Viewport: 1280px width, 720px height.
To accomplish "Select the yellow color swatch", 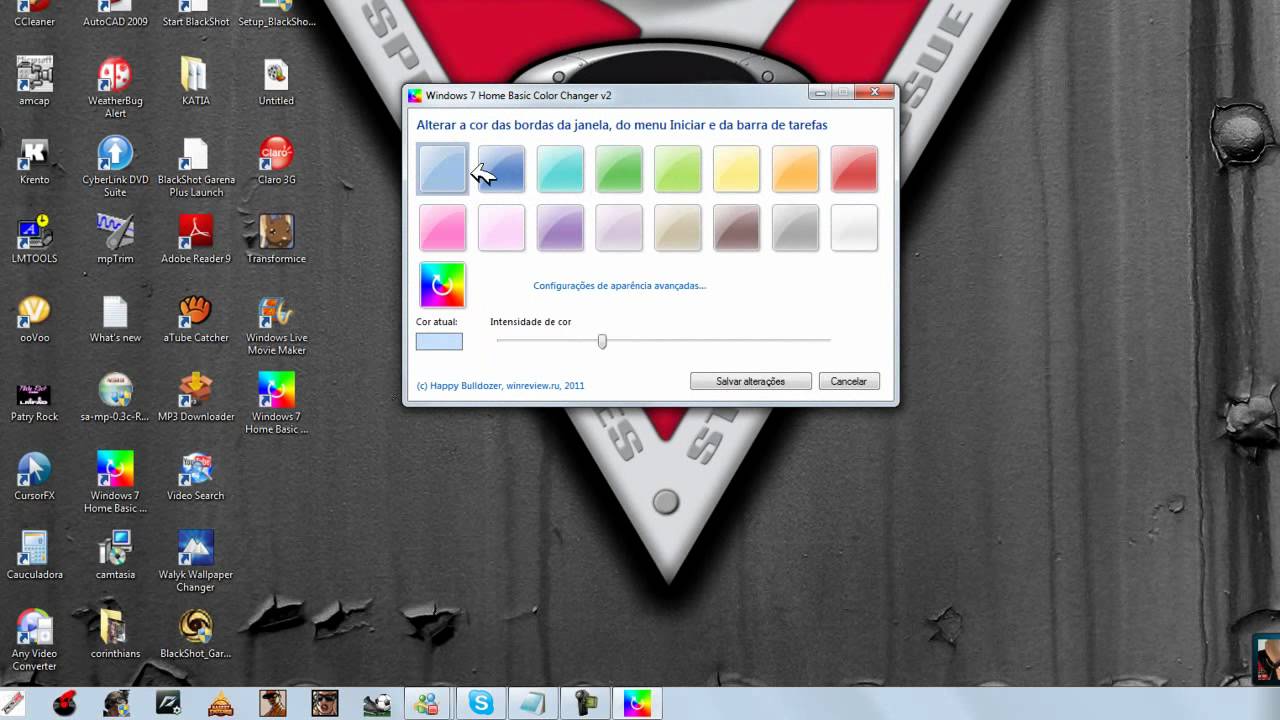I will click(737, 169).
